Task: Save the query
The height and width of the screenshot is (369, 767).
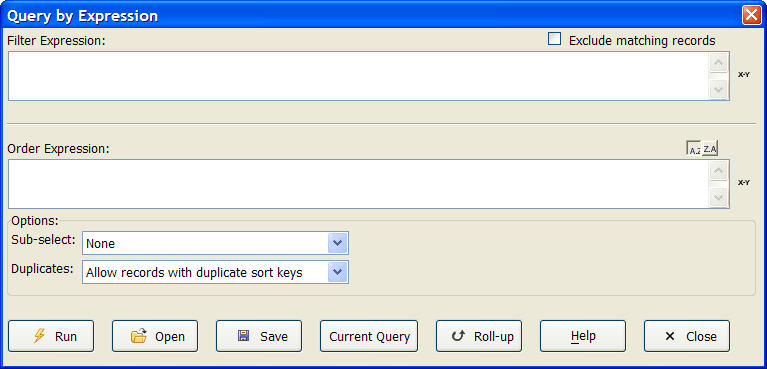Action: point(259,336)
